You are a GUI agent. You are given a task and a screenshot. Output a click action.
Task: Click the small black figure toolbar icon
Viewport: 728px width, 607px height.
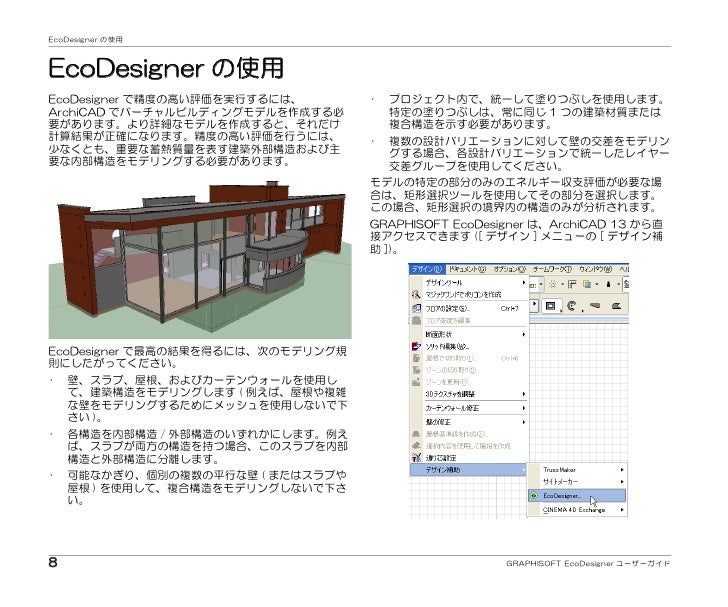609,284
